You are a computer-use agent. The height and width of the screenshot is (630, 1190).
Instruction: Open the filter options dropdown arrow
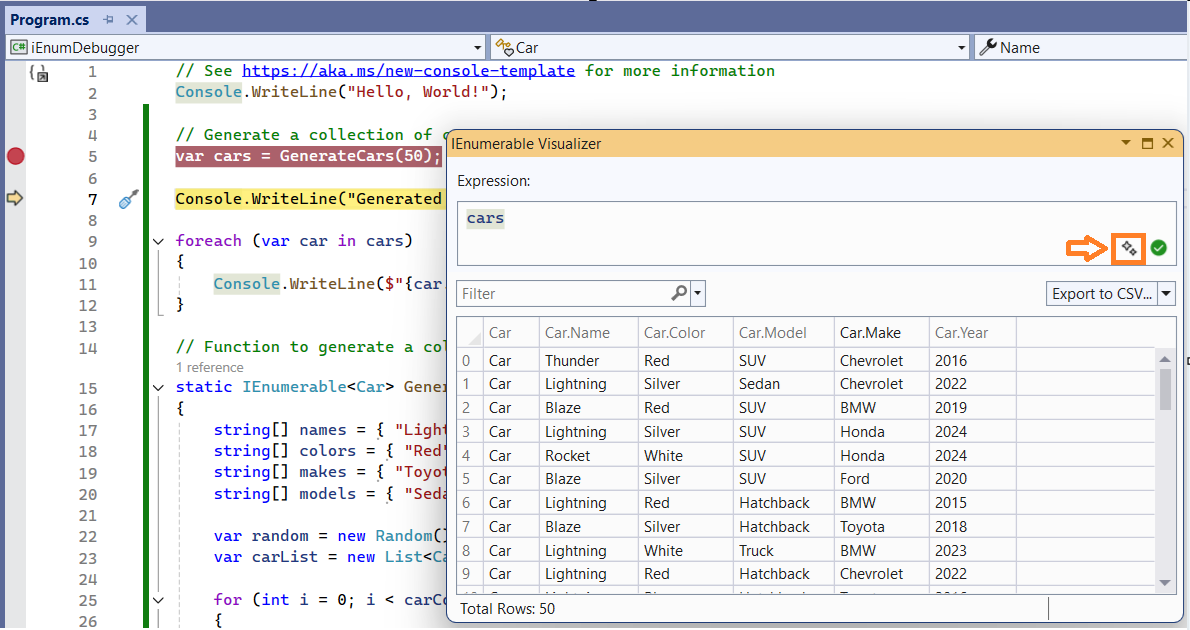[x=698, y=294]
